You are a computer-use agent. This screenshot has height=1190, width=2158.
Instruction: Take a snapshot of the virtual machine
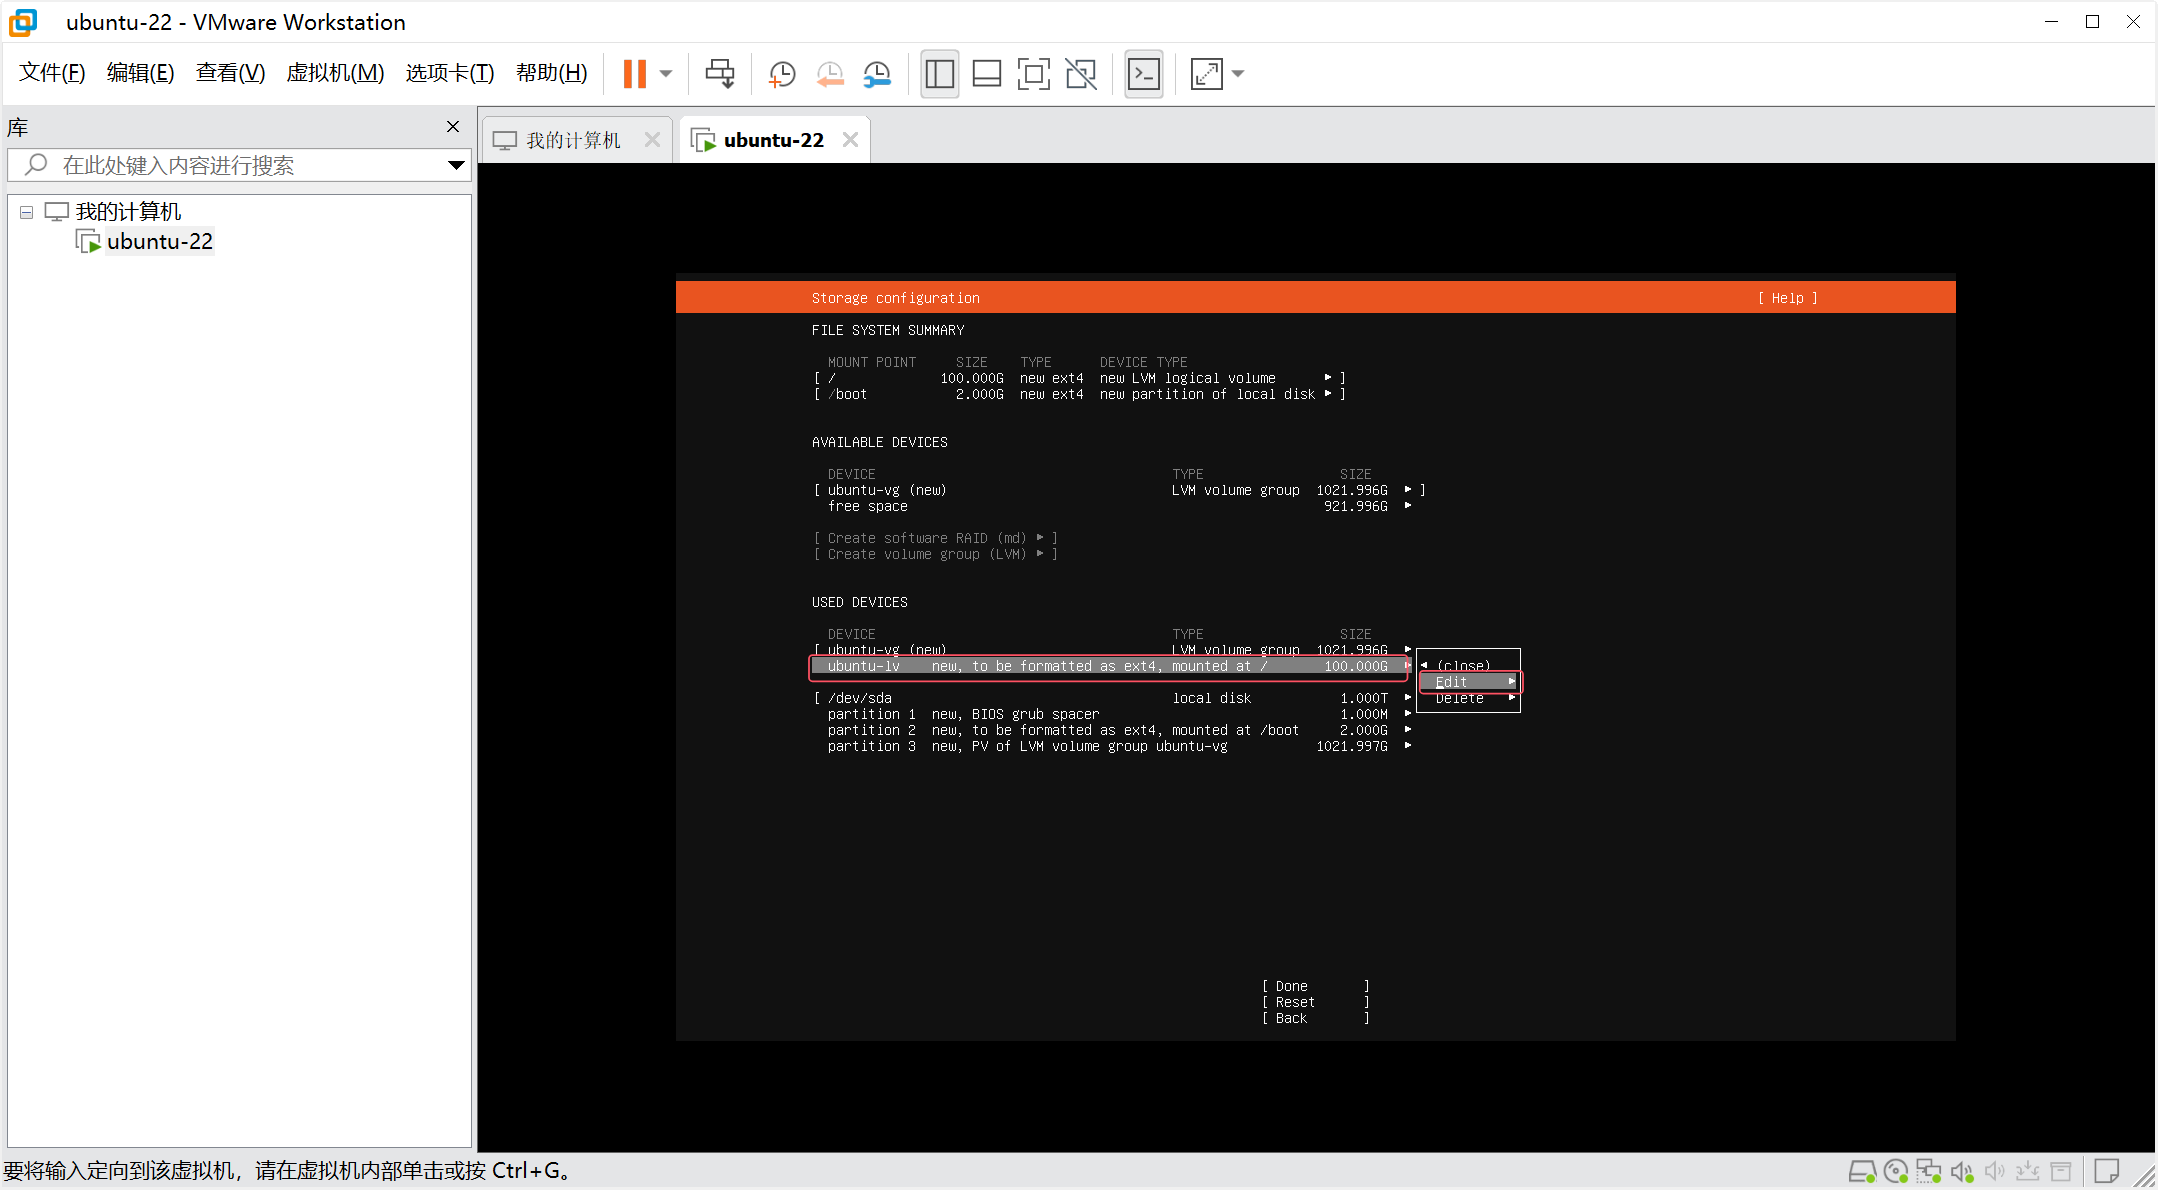781,74
